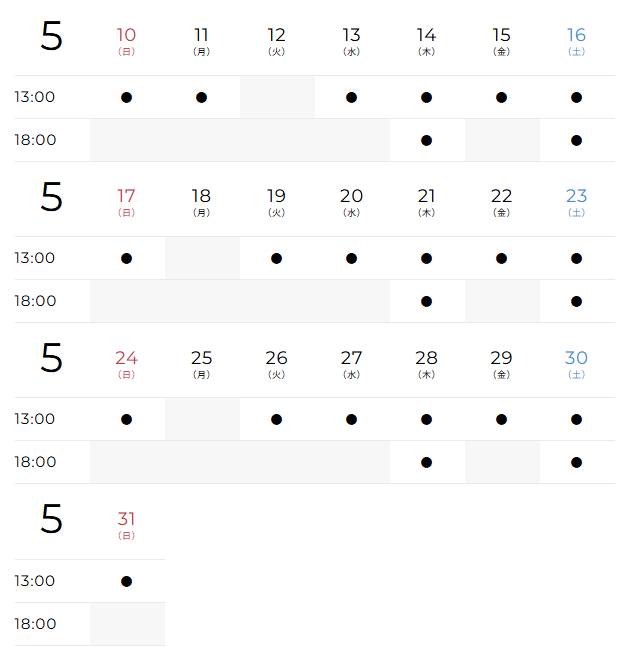Select the 13:00 slot on May 11

201,98
